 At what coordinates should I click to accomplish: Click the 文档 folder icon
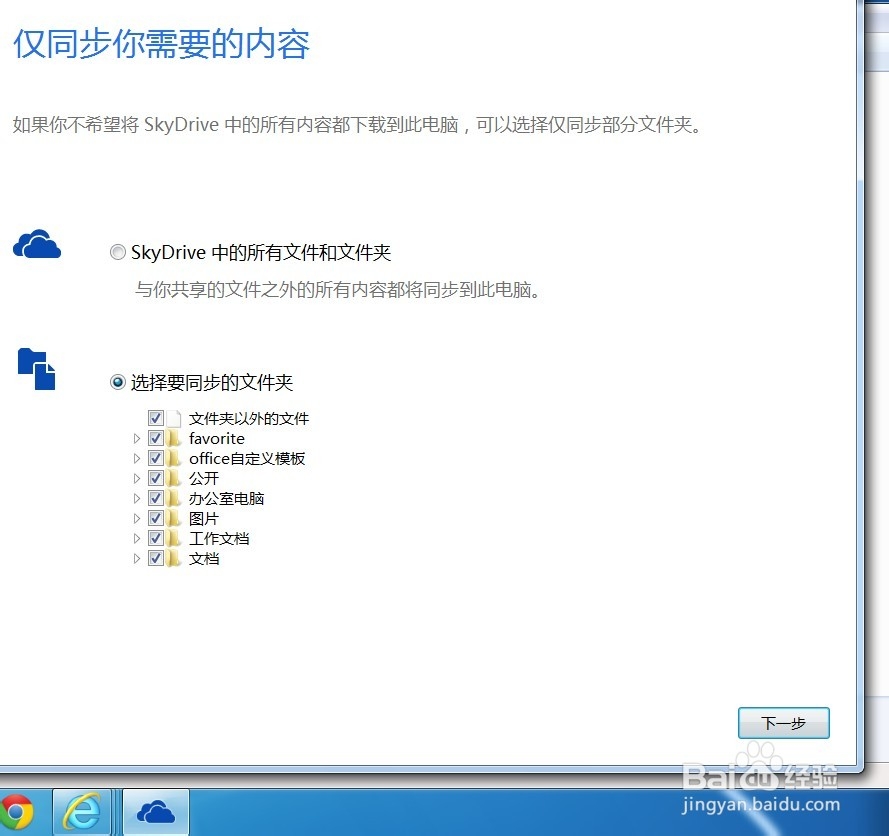[x=174, y=558]
